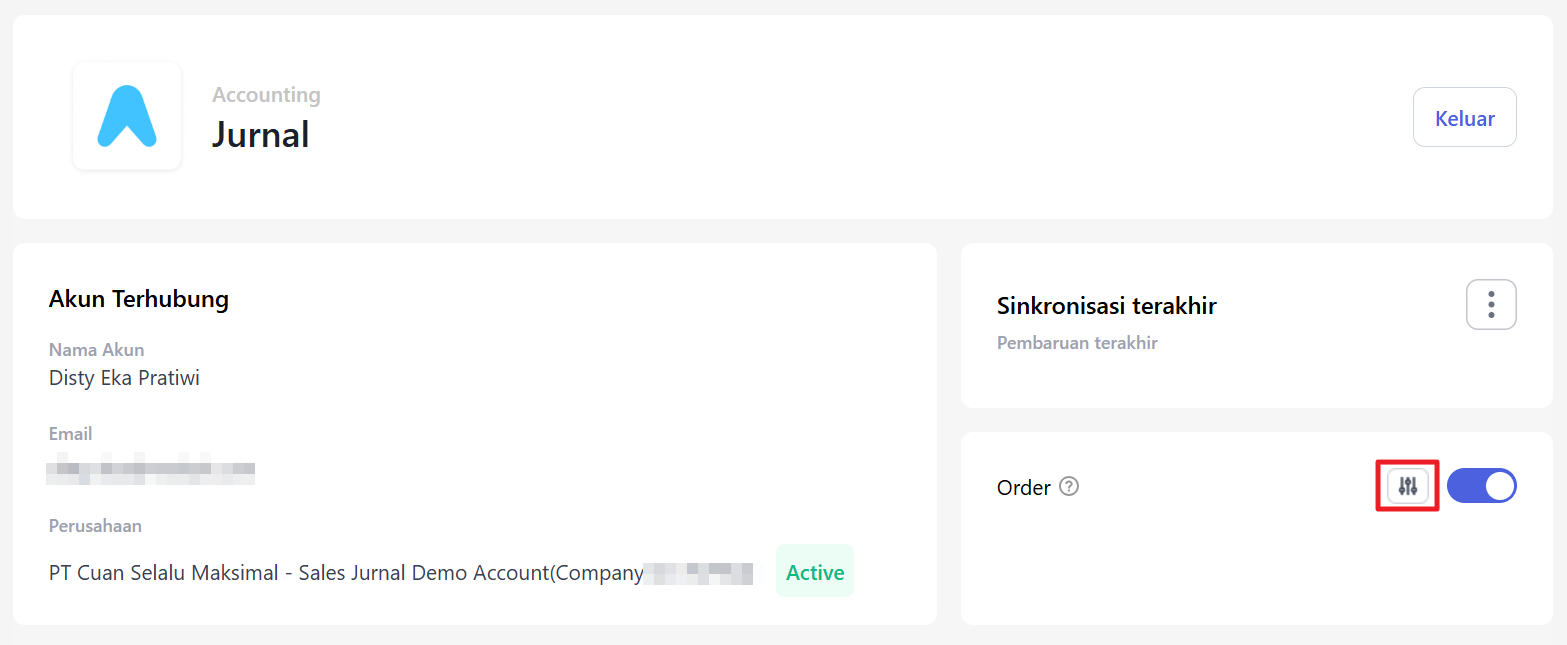Screen dimensions: 1567x645
Task: Click the green Active status badge
Action: click(x=814, y=572)
